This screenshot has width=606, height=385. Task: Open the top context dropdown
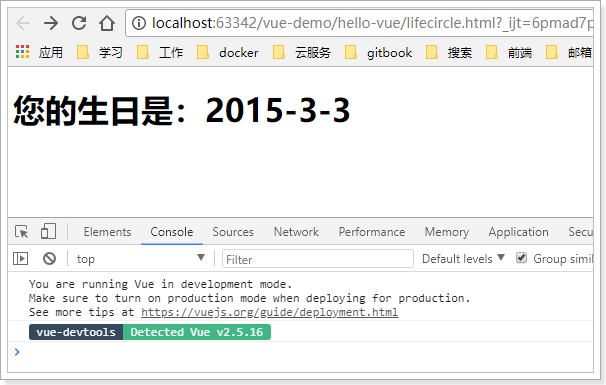click(141, 258)
